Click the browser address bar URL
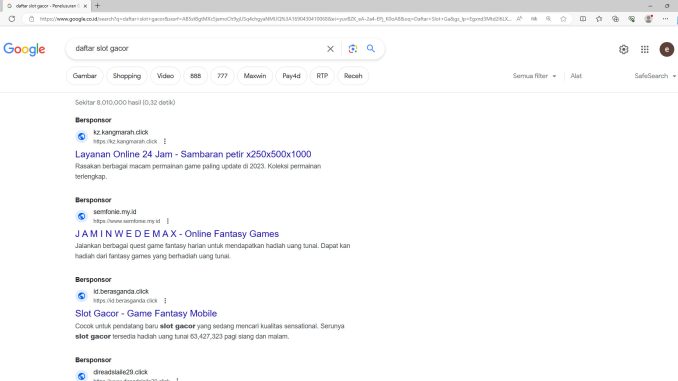678x381 pixels. [275, 19]
